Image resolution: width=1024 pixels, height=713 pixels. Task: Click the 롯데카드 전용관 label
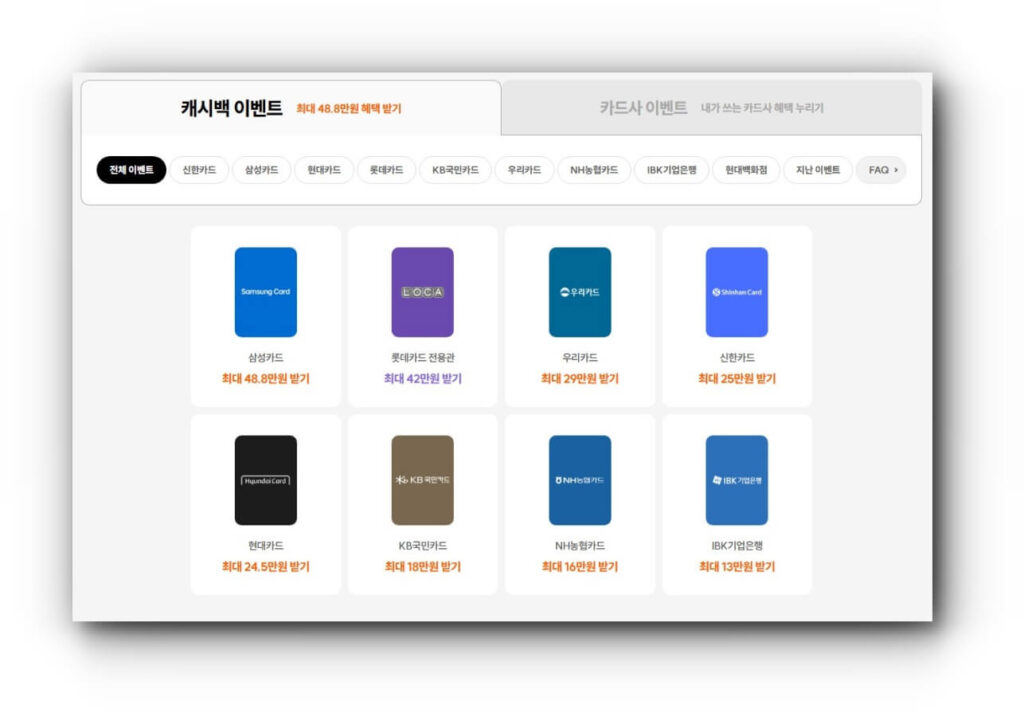pos(423,358)
